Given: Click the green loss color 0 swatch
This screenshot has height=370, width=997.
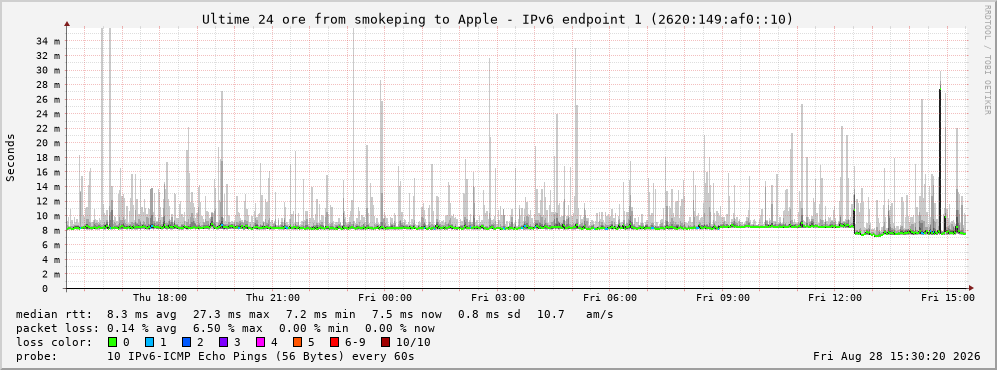Looking at the screenshot, I should click(x=113, y=342).
